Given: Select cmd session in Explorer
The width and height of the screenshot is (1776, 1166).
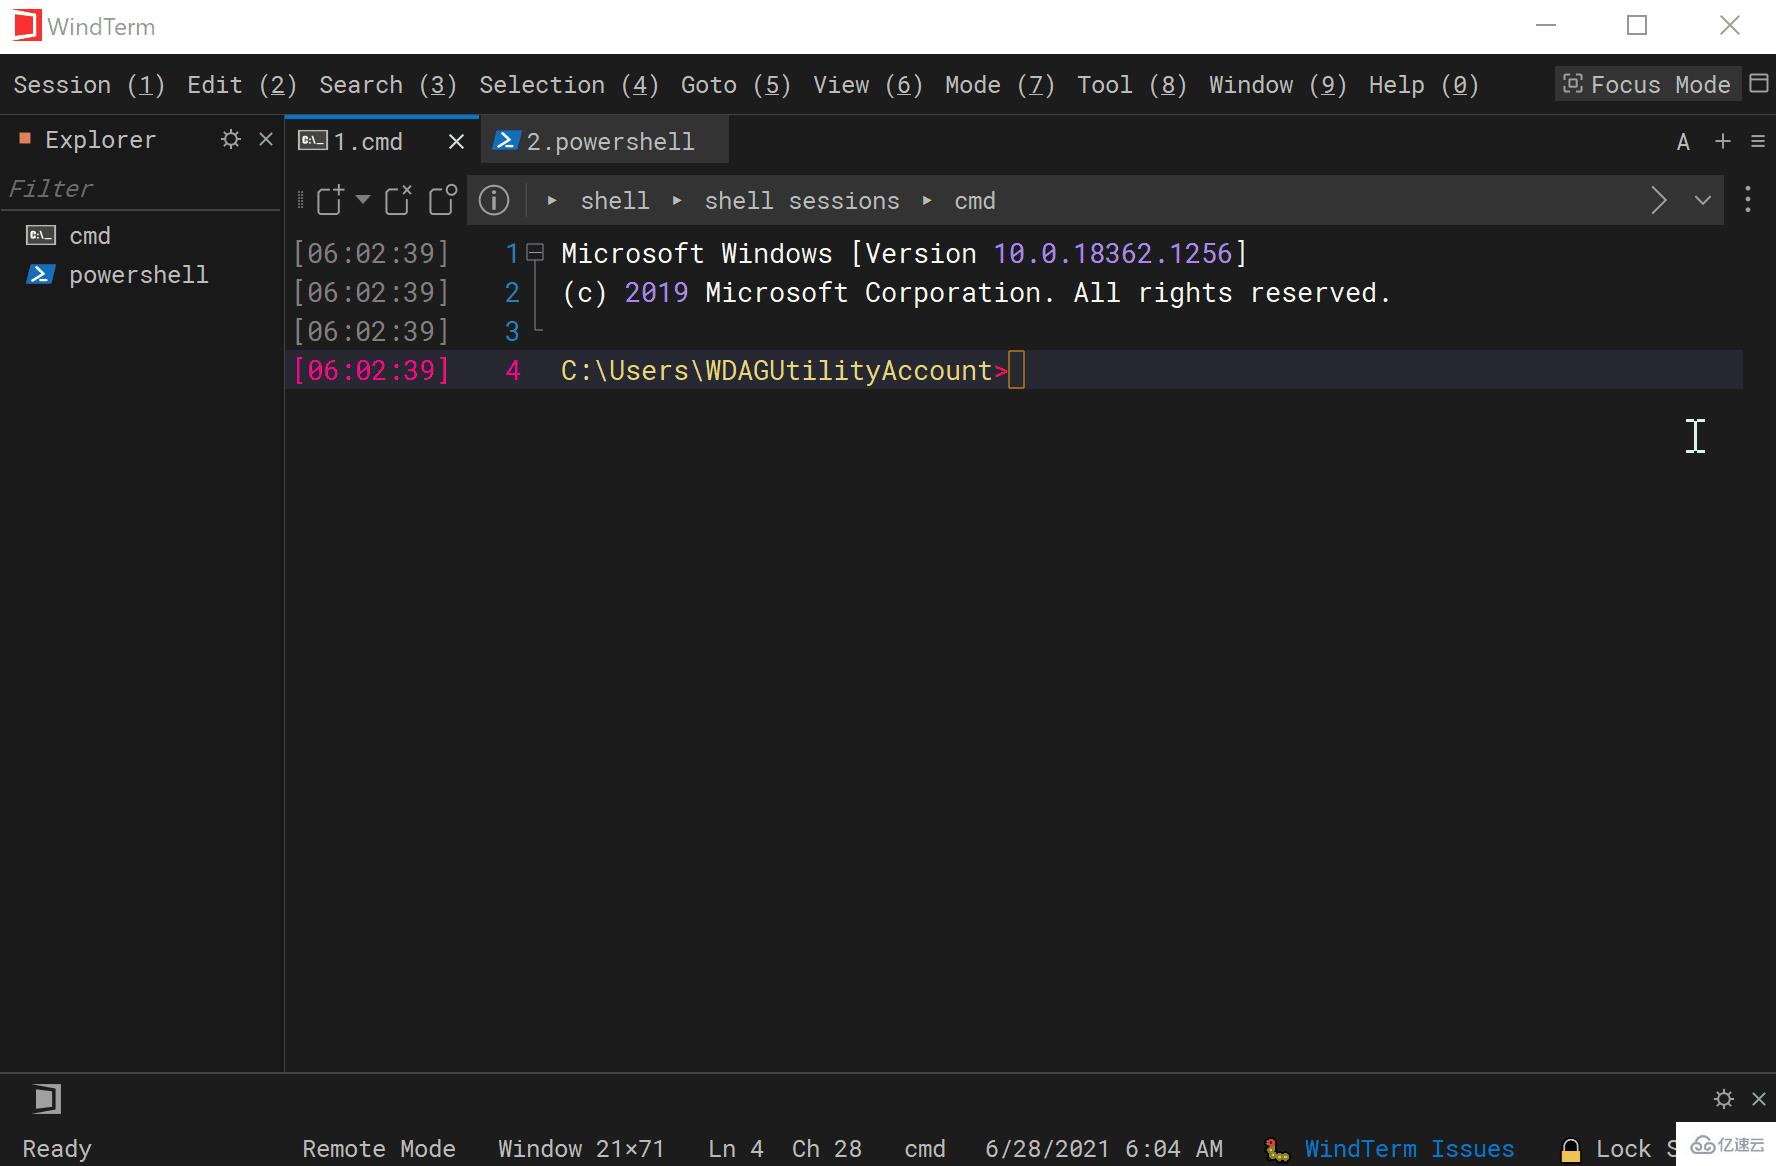Looking at the screenshot, I should point(90,236).
